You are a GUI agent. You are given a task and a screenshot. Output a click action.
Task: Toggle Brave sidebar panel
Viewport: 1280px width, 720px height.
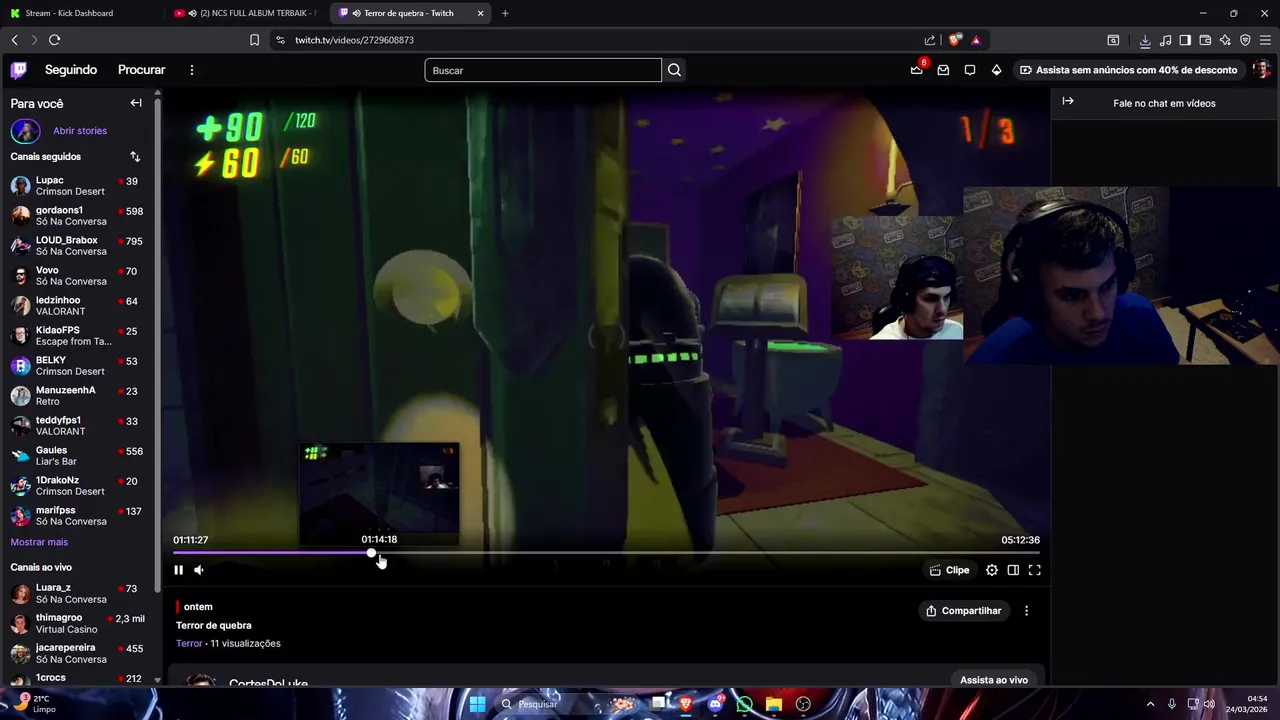click(x=1185, y=40)
